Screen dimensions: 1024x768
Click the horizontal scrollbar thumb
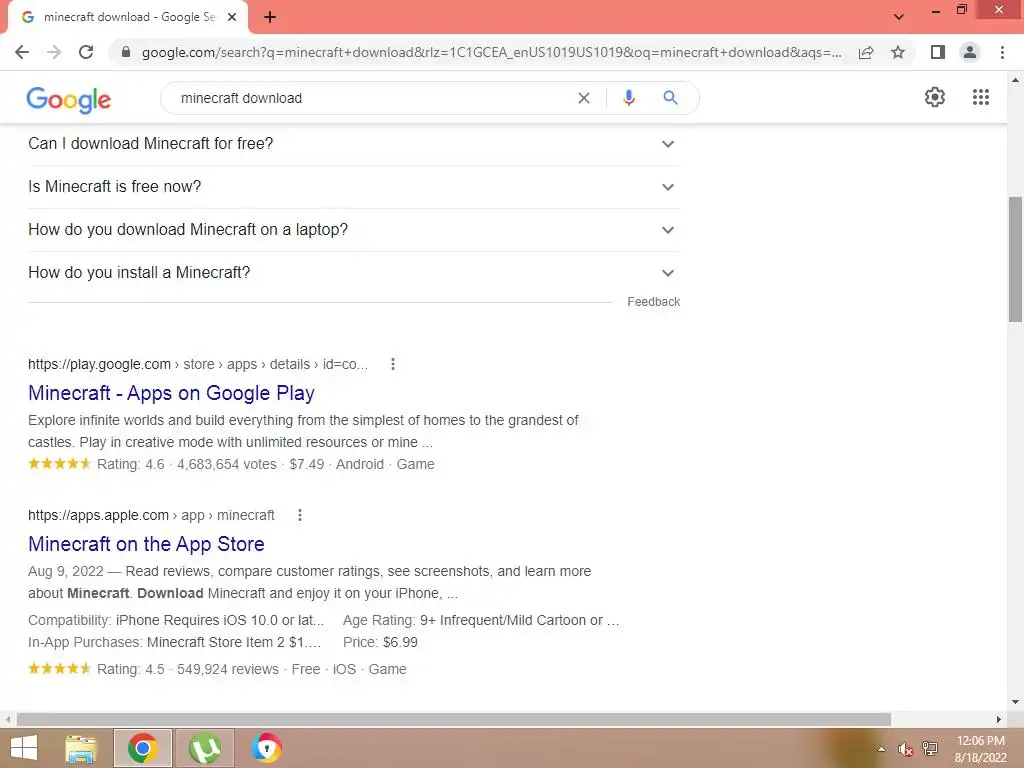(x=453, y=719)
